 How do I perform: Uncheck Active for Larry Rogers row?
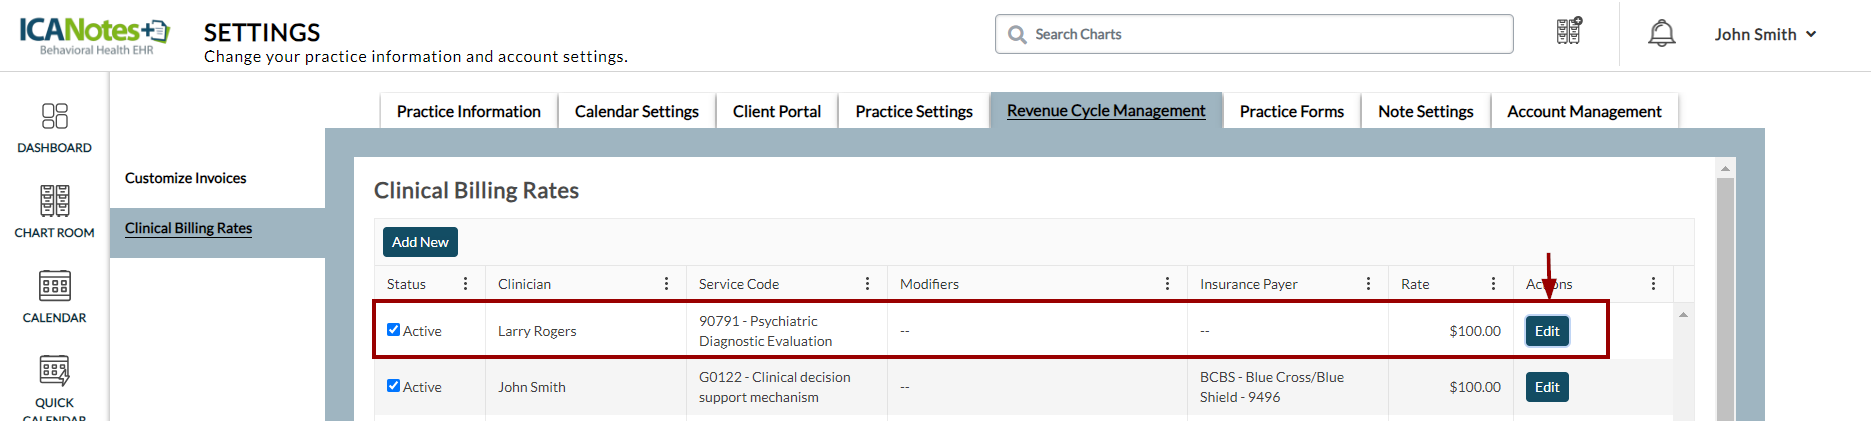394,330
